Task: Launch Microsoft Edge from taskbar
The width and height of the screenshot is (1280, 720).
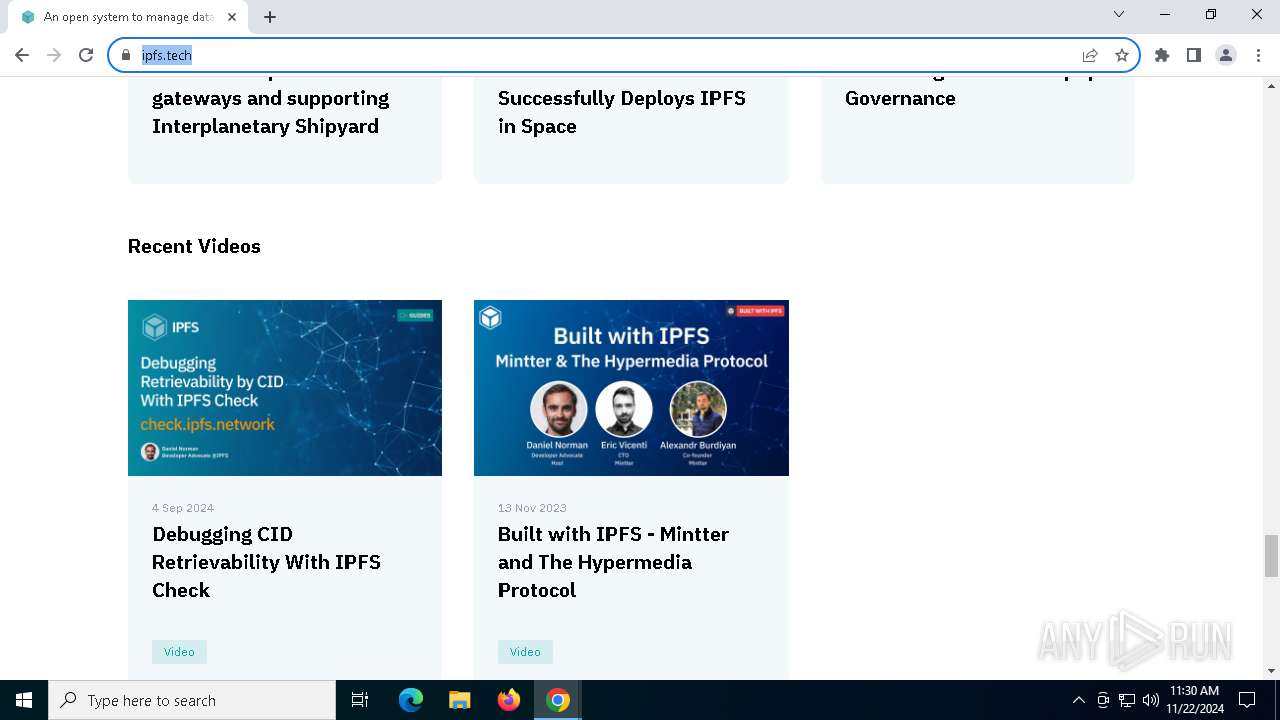Action: [x=411, y=700]
